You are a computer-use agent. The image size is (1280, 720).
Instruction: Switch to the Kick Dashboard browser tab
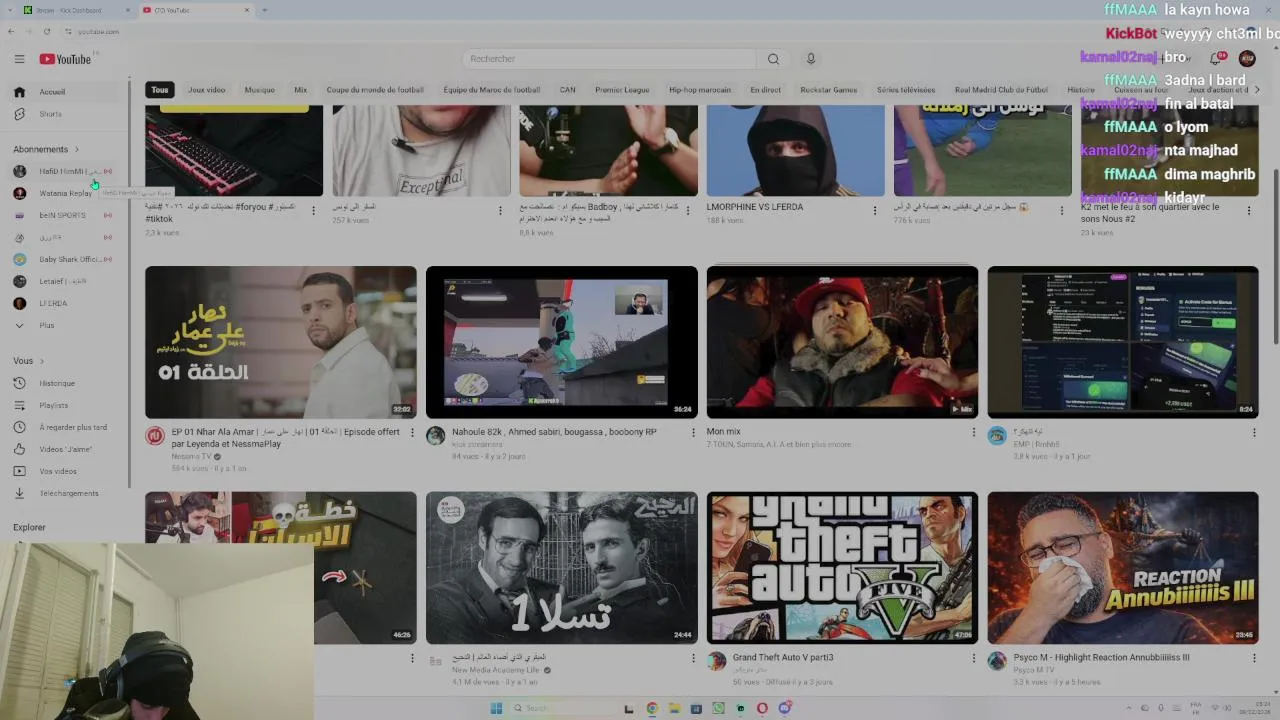coord(77,10)
